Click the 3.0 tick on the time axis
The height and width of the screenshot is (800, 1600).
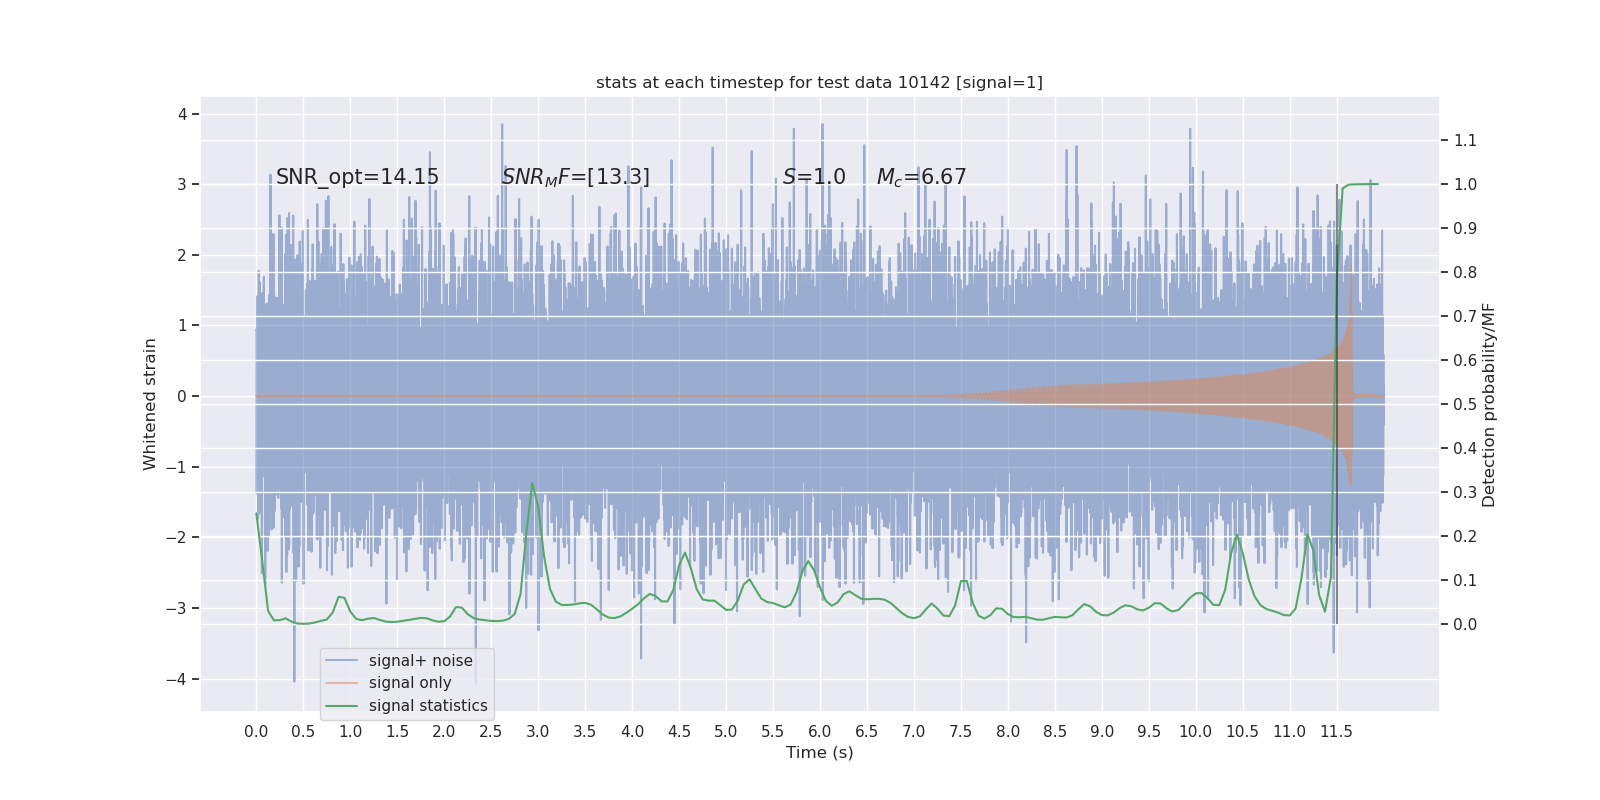pos(538,731)
